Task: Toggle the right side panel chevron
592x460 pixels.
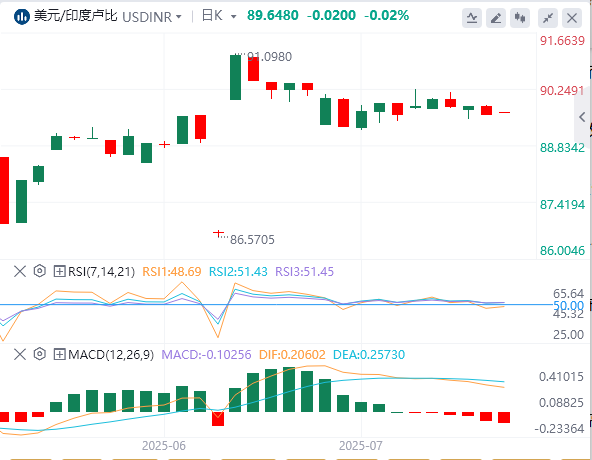Action: 582,117
